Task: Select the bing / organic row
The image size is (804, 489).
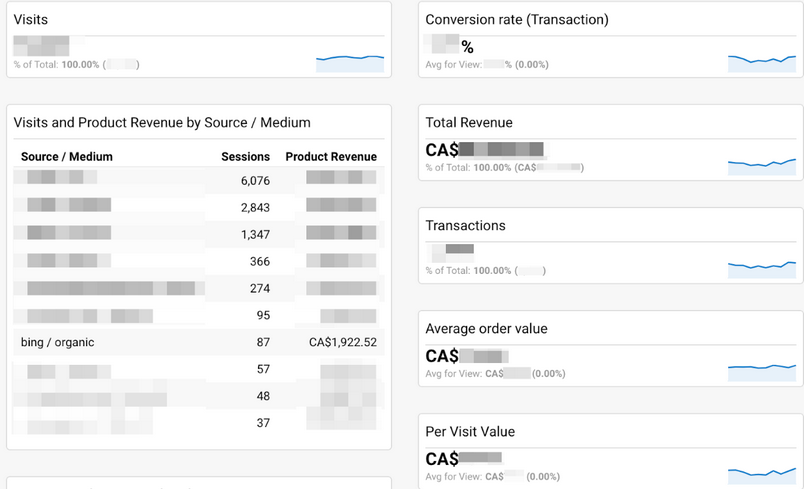Action: pyautogui.click(x=58, y=342)
